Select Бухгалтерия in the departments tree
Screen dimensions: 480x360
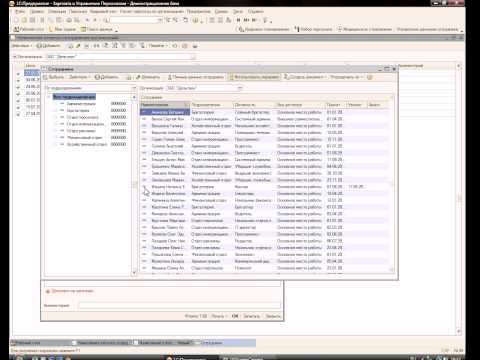(x=78, y=110)
